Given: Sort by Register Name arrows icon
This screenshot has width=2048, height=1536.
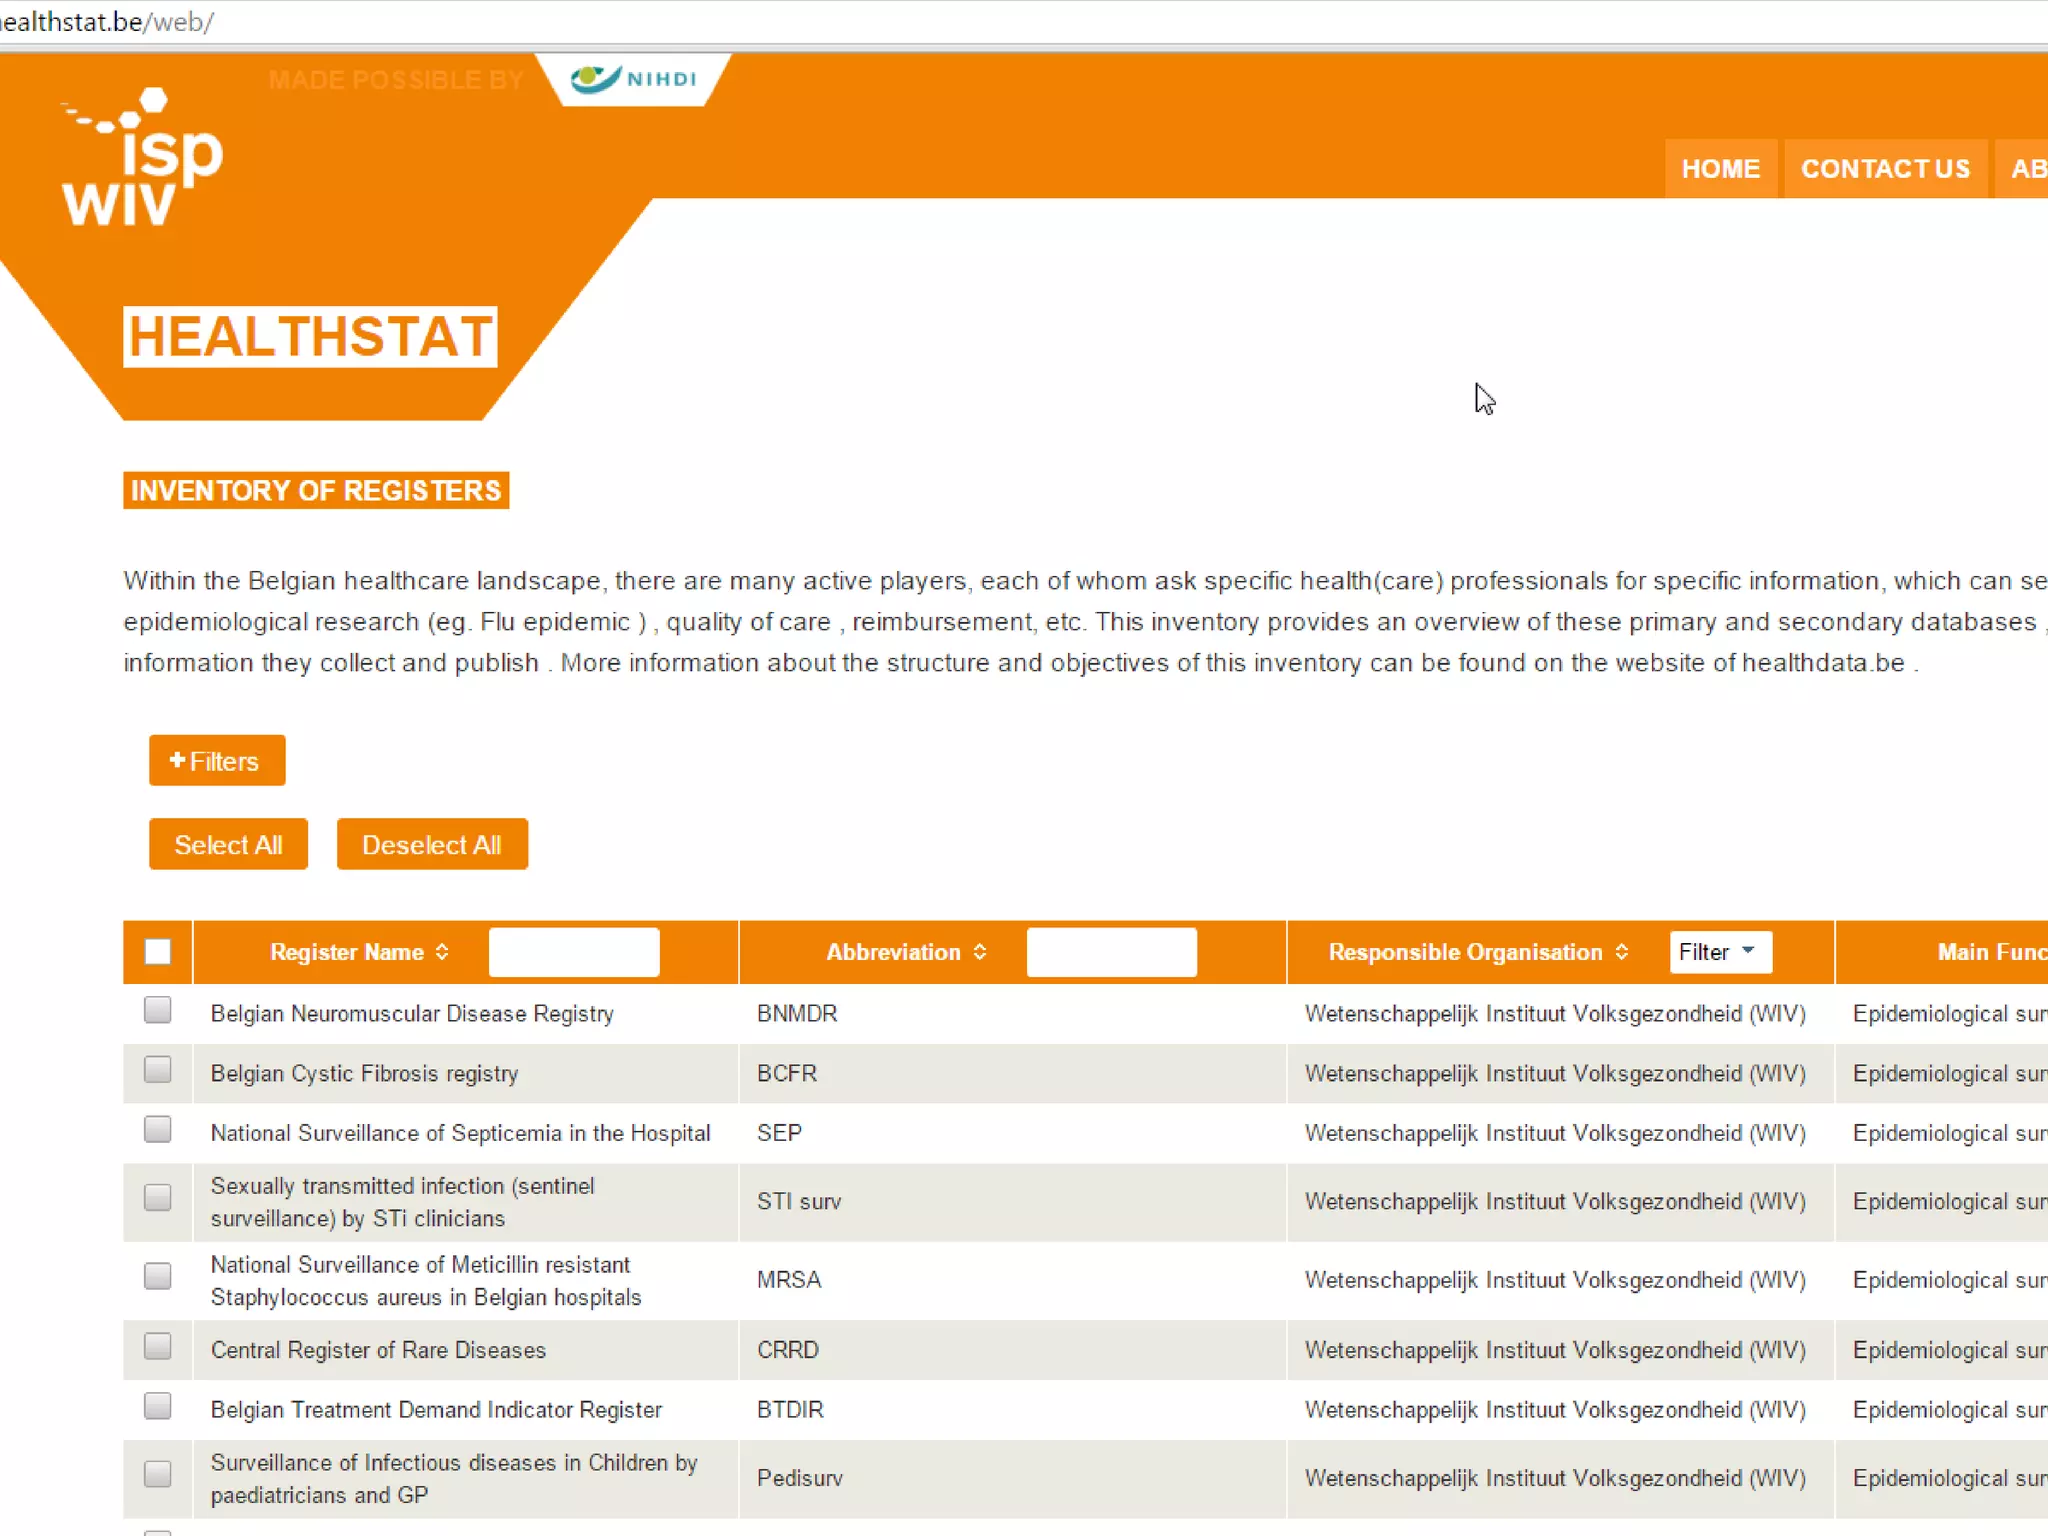Looking at the screenshot, I should pos(442,952).
